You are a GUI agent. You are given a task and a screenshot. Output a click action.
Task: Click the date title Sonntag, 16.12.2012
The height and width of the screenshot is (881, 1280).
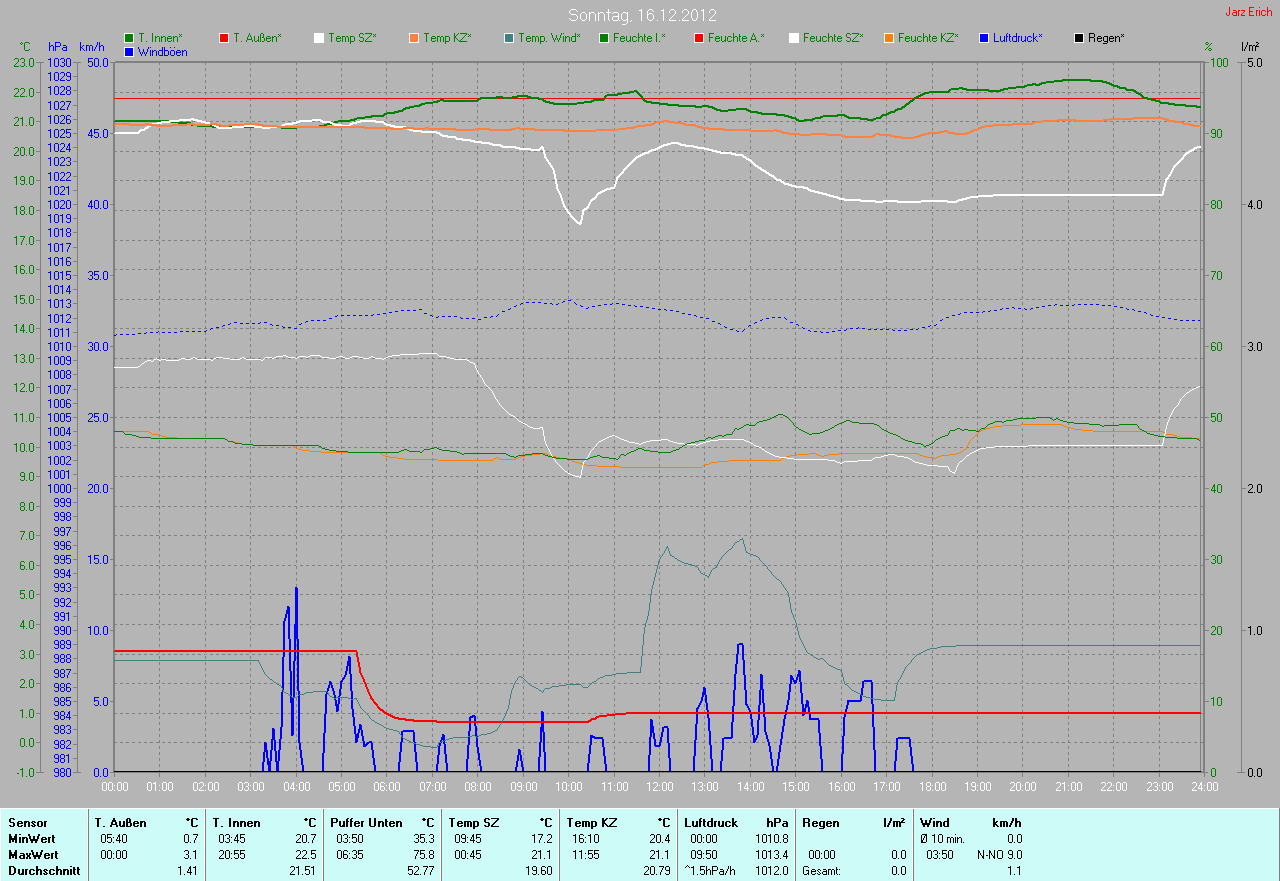click(x=642, y=16)
